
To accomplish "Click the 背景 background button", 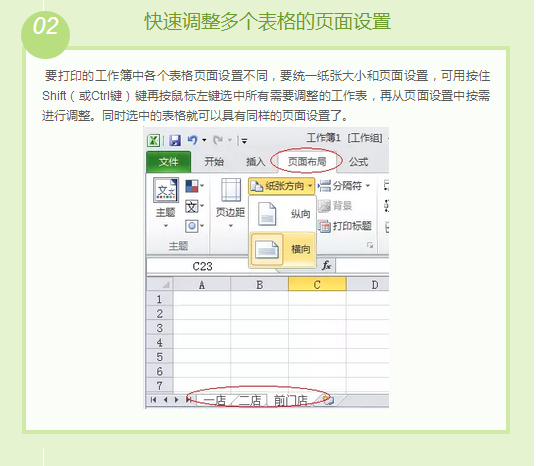I will pyautogui.click(x=335, y=206).
